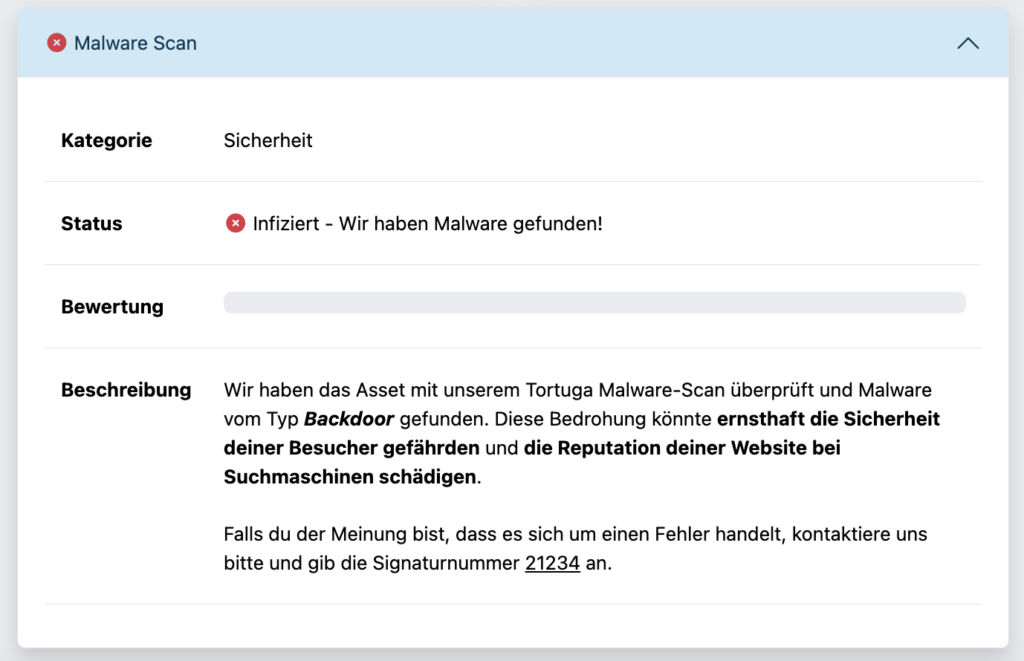Click the Sicherheit category value
Viewport: 1024px width, 661px height.
point(267,140)
